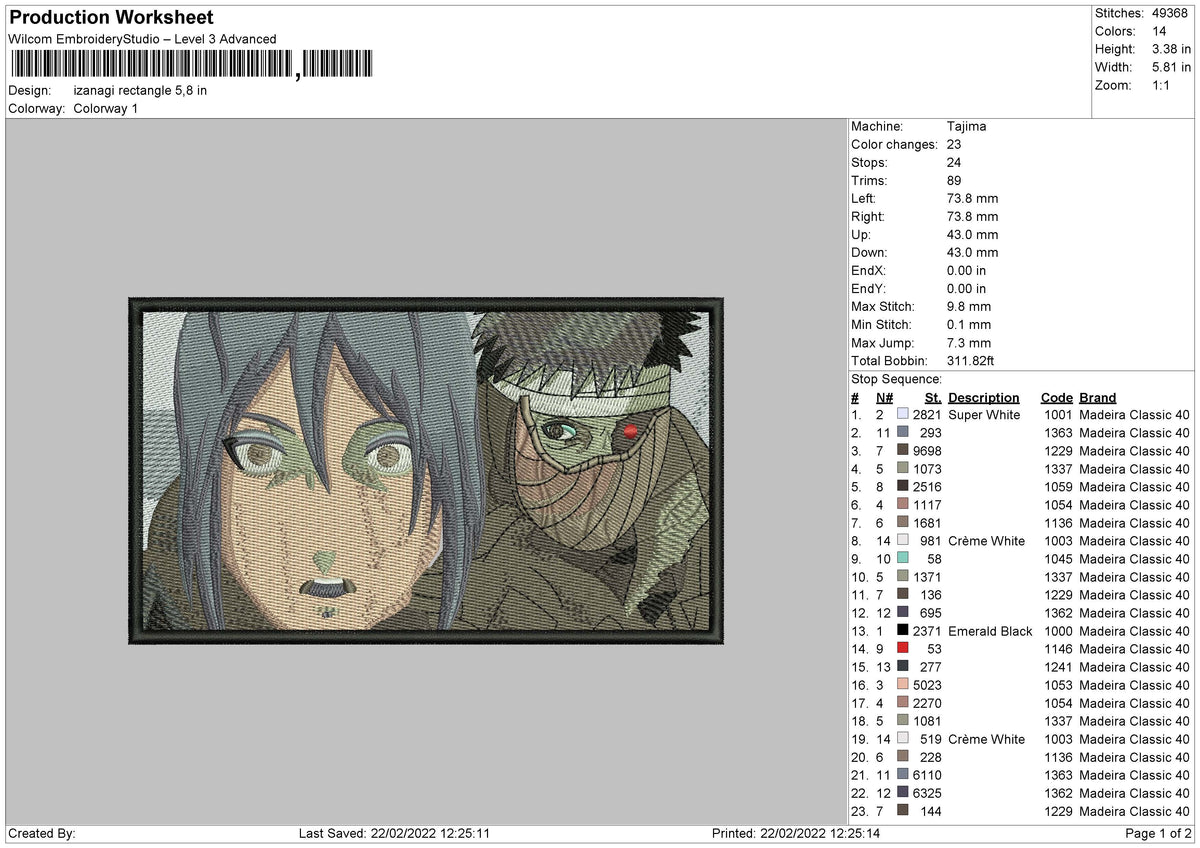Image resolution: width=1200 pixels, height=848 pixels.
Task: Click the 'Description' column header
Action: [984, 398]
